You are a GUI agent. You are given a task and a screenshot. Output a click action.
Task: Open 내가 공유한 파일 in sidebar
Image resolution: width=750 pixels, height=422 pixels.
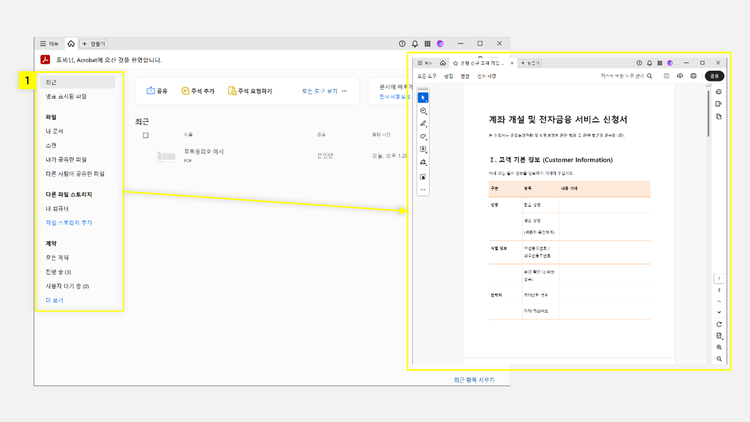pos(66,159)
